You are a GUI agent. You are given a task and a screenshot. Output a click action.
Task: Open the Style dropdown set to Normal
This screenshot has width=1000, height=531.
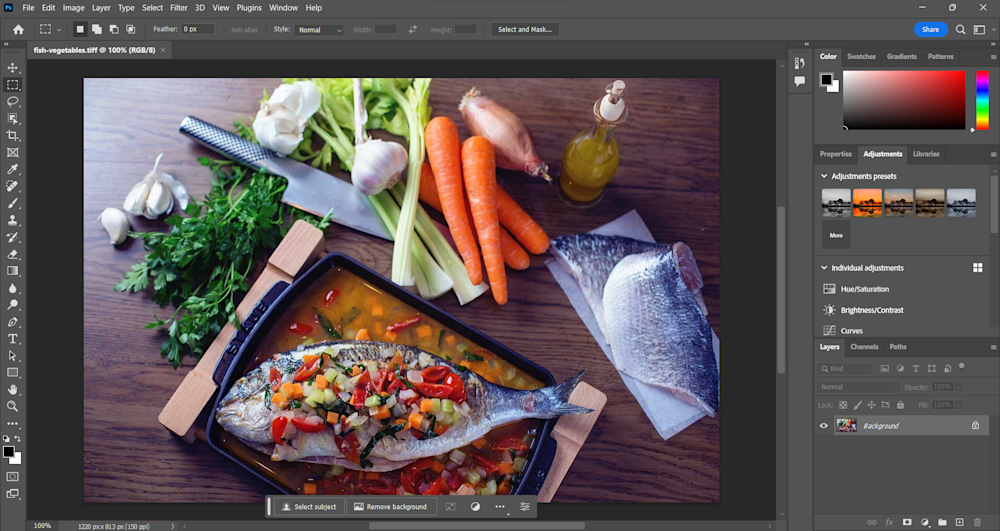tap(319, 30)
